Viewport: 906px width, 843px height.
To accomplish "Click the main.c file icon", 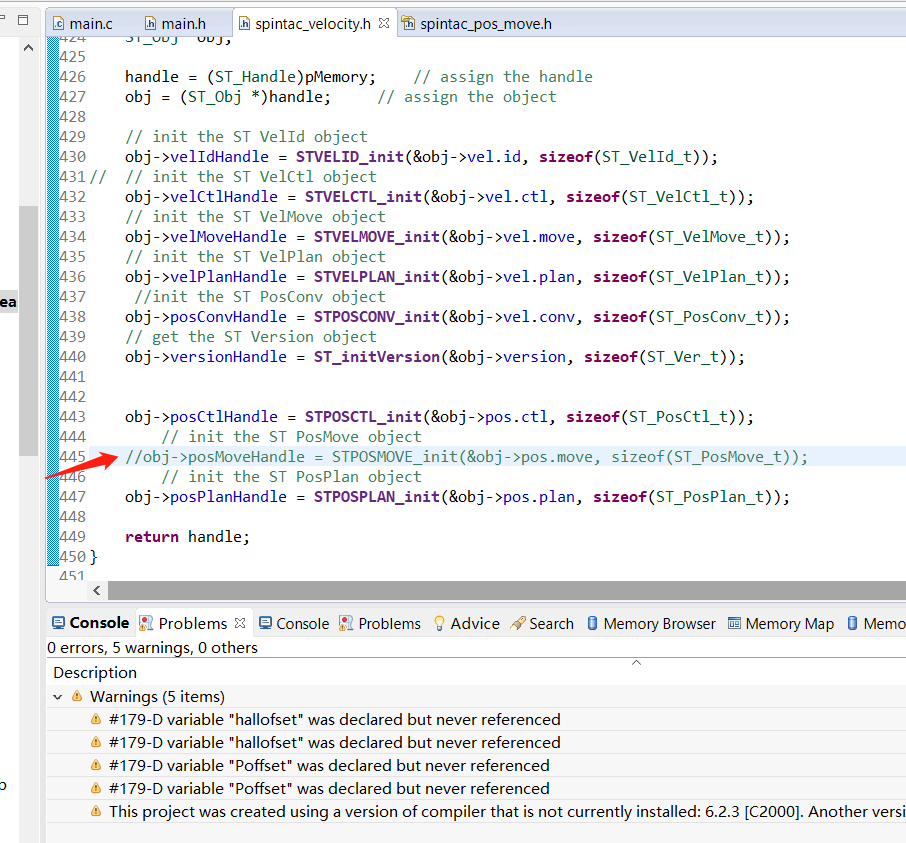I will tap(58, 24).
